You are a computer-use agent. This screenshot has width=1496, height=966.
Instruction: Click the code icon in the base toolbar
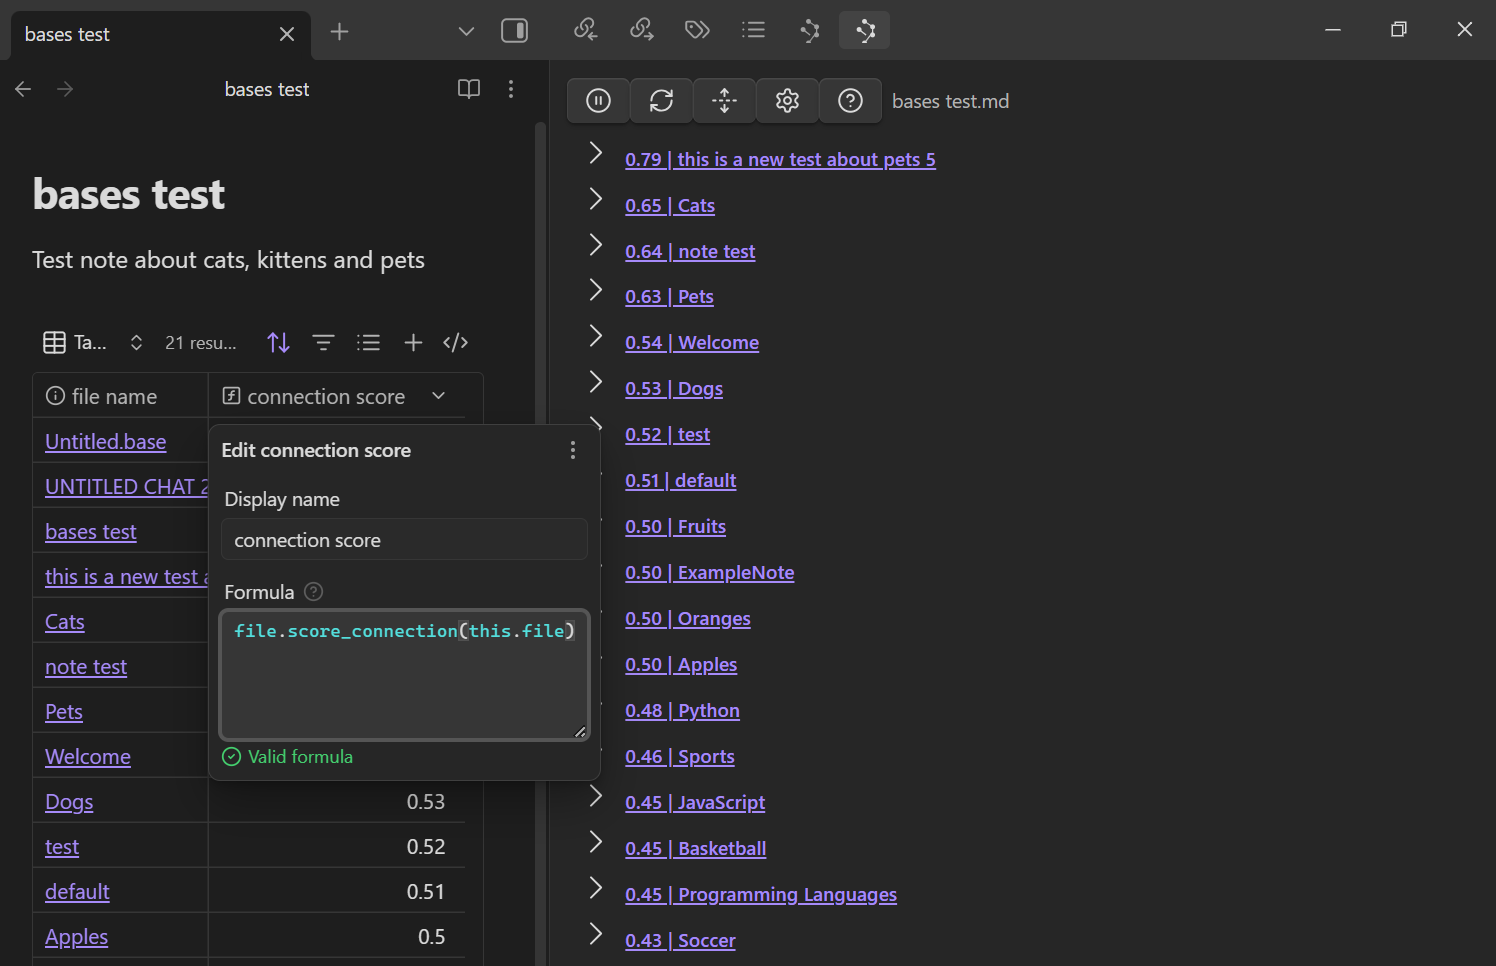(x=455, y=343)
